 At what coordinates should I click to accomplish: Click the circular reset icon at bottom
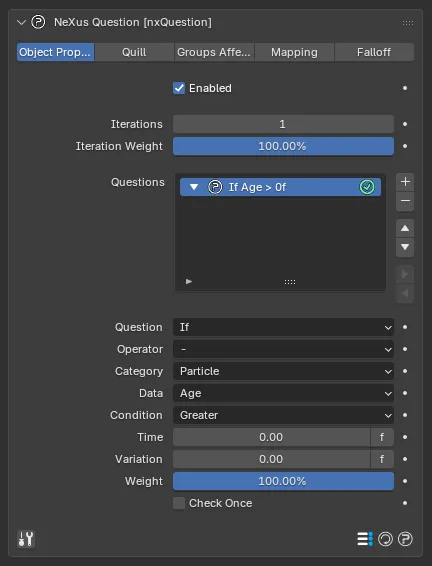385,539
